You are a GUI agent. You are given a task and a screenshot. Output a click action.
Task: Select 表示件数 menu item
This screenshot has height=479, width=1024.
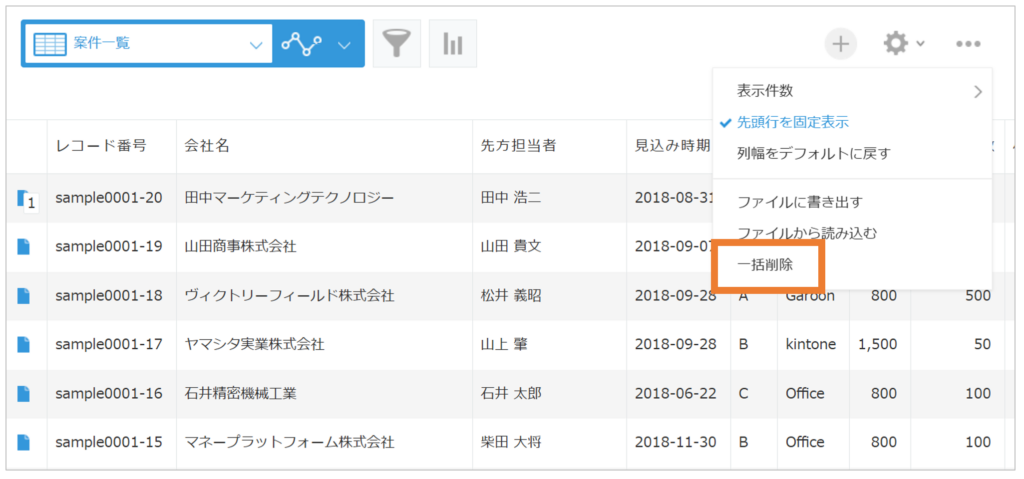pyautogui.click(x=765, y=91)
